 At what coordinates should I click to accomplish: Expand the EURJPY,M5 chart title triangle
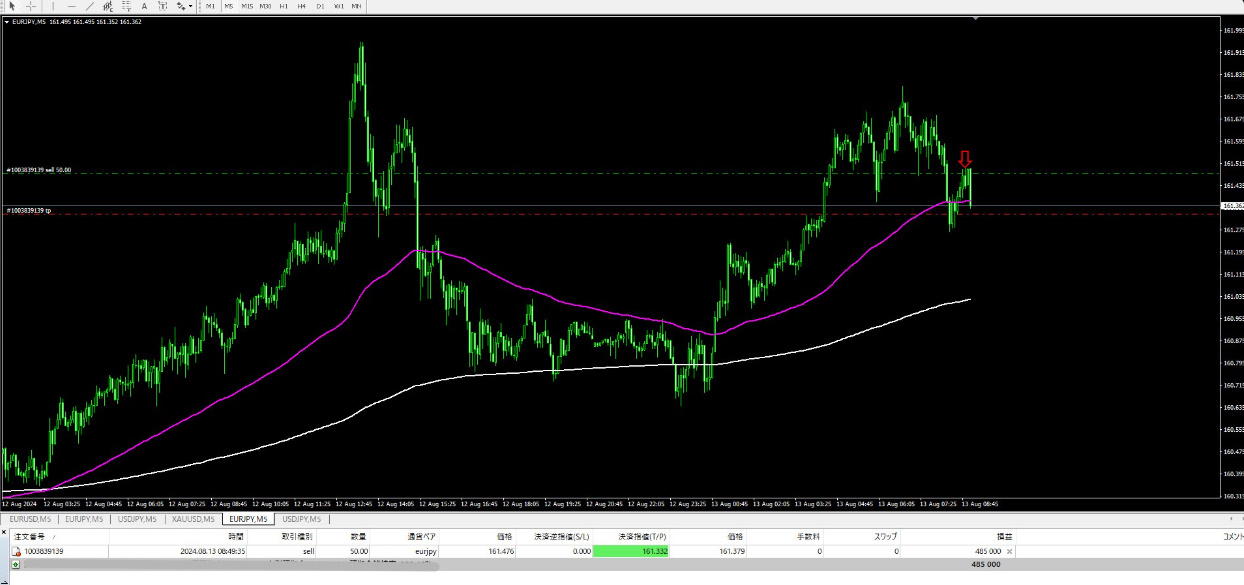click(5, 21)
